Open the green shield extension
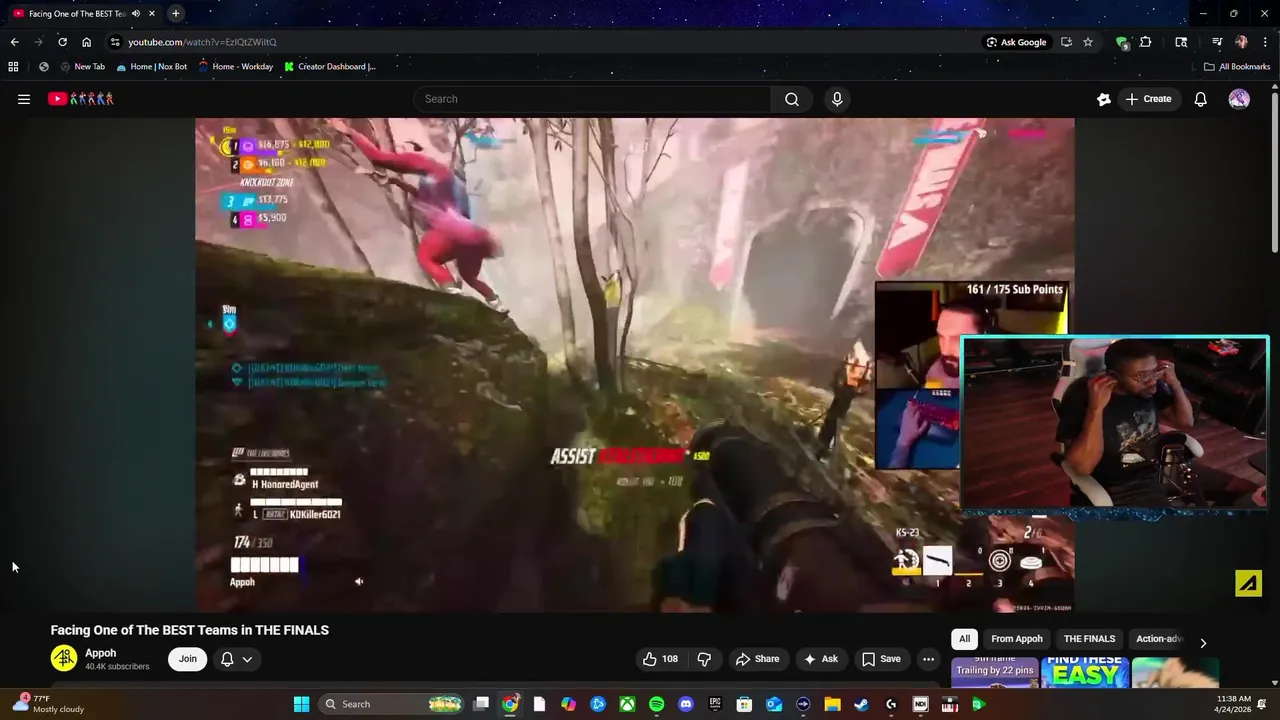The image size is (1280, 720). (1122, 42)
